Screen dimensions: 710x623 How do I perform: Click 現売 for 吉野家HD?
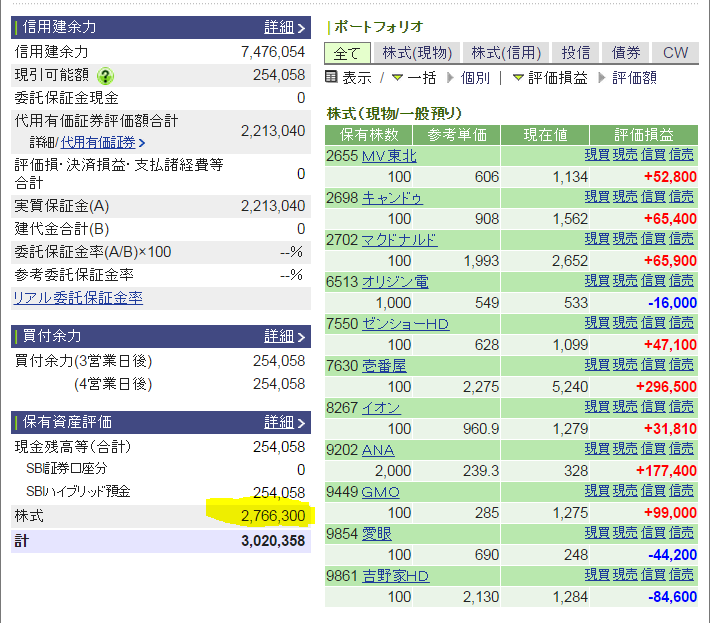(625, 575)
